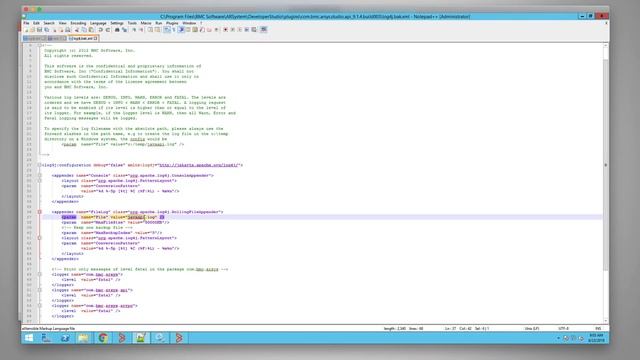The width and height of the screenshot is (640, 360).
Task: Open the Language menu
Action: (x=98, y=23)
